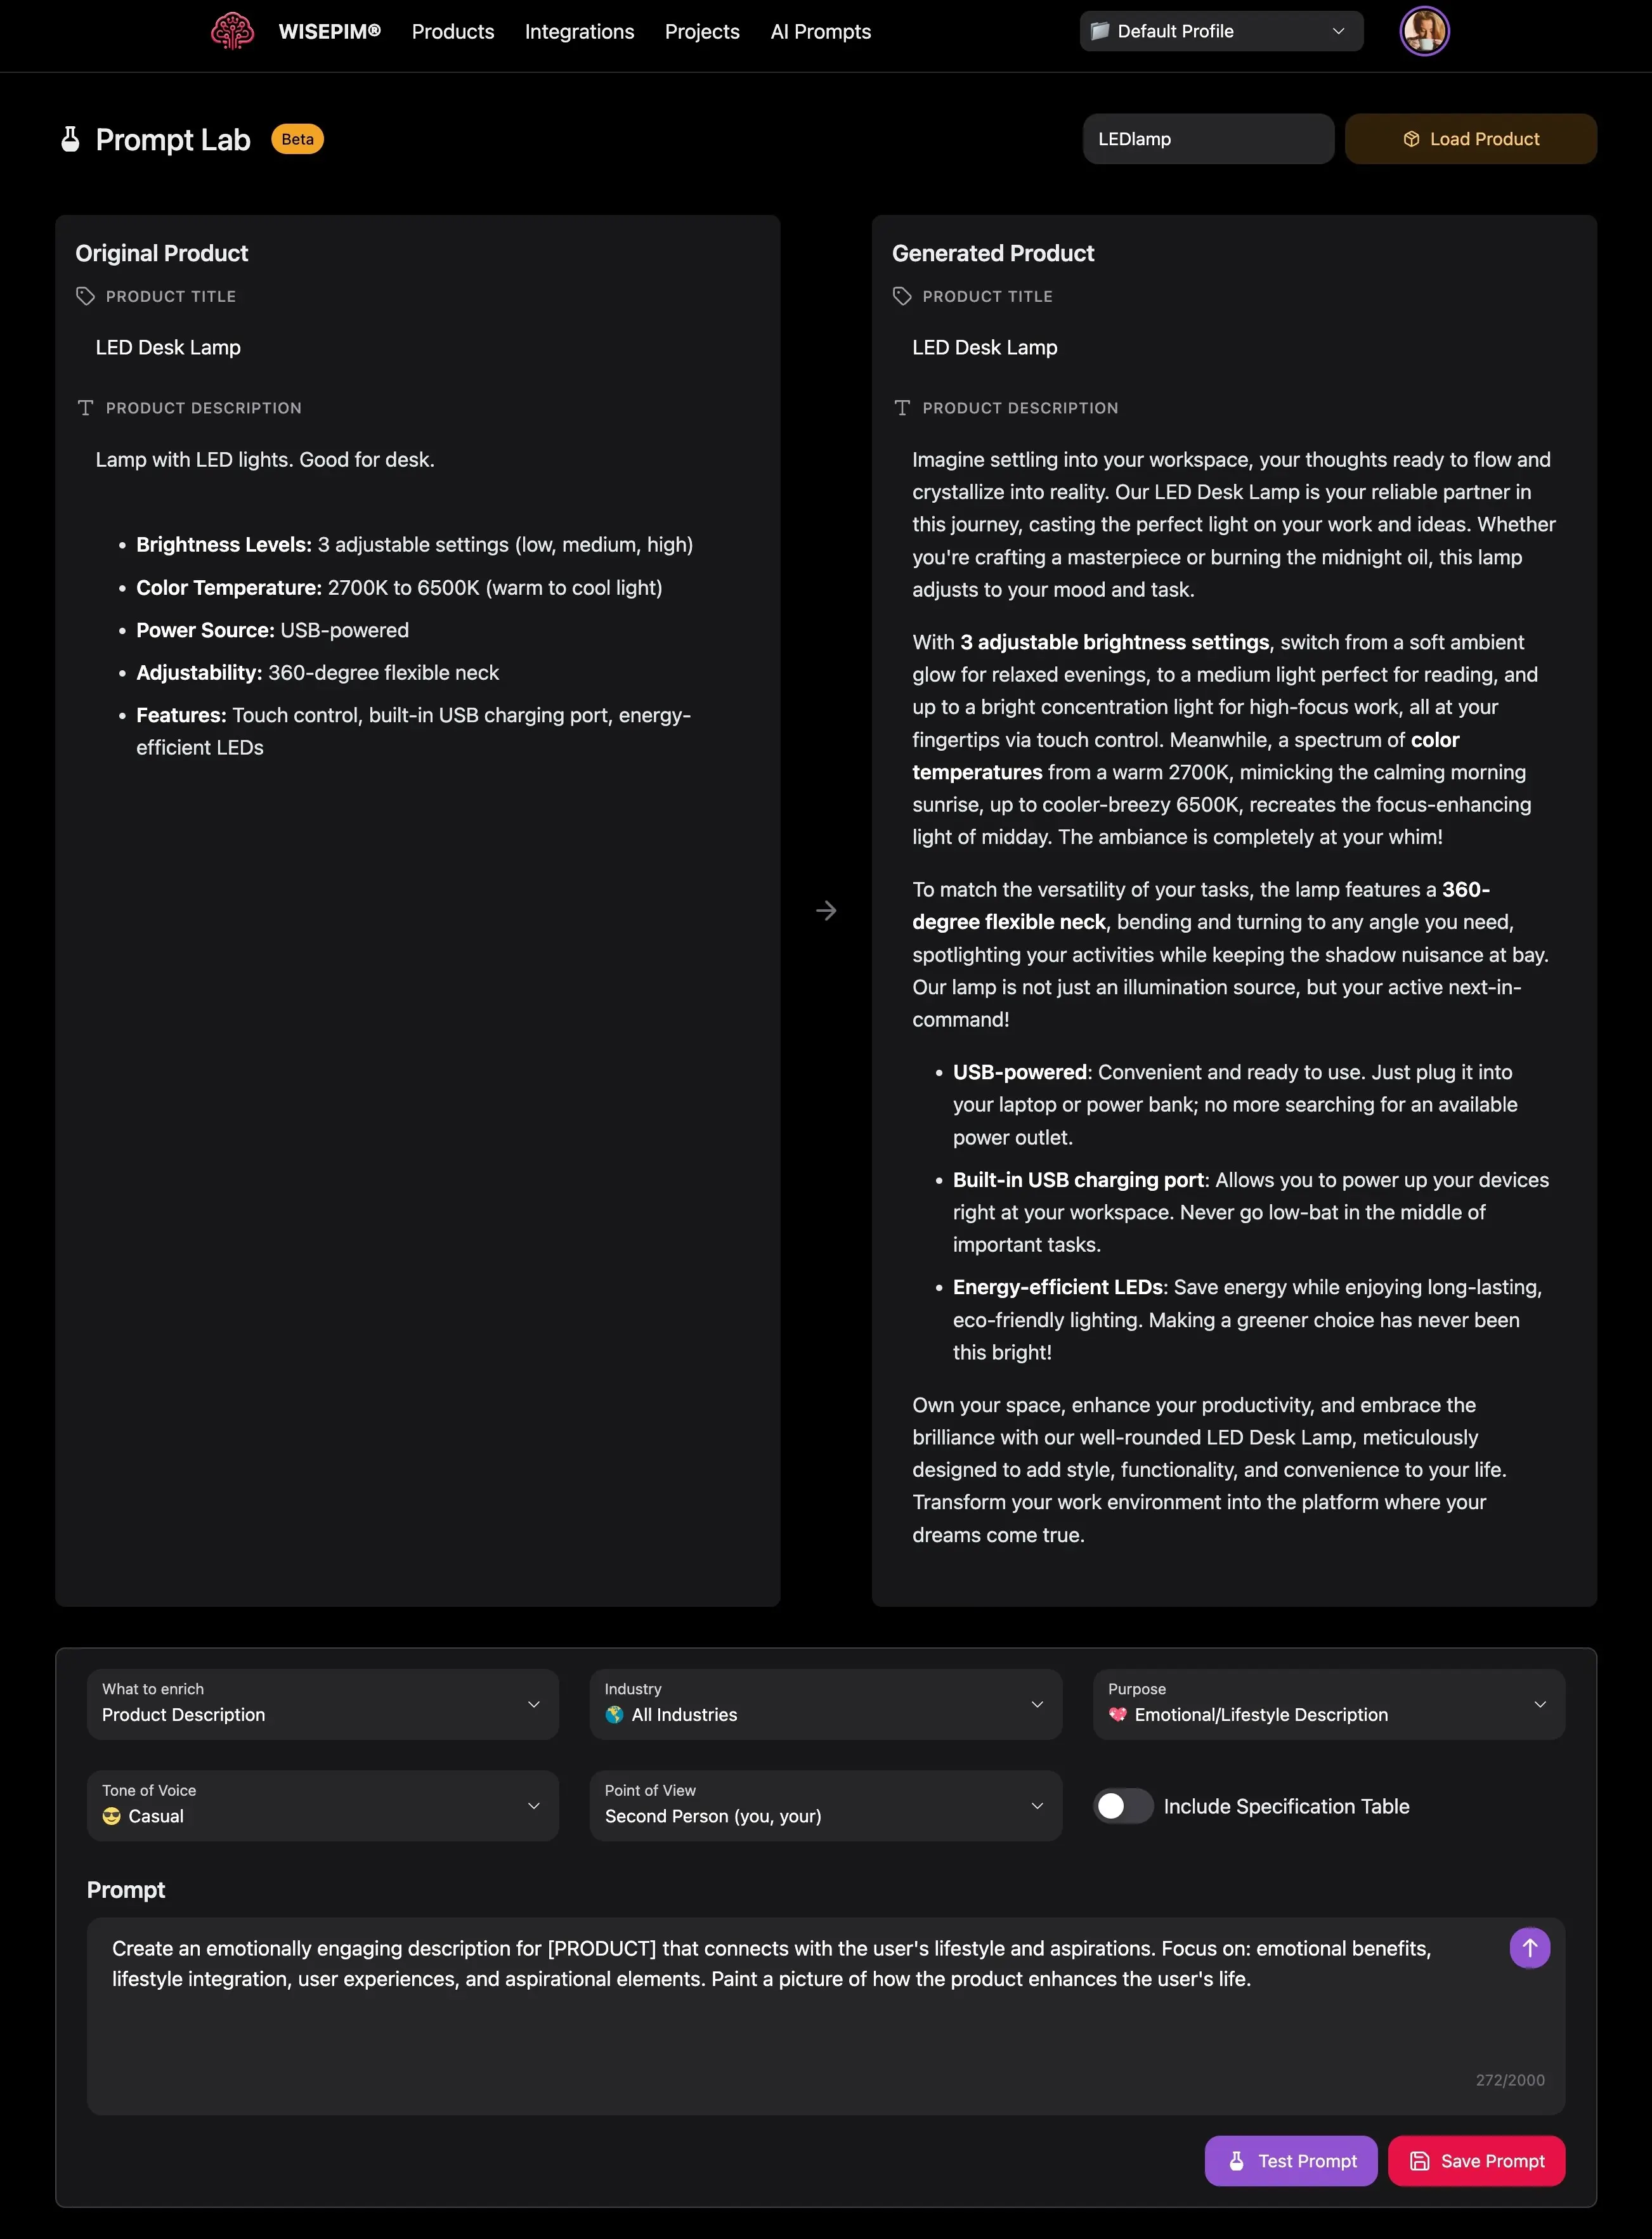
Task: Open the Industry dropdown
Action: click(x=825, y=1703)
